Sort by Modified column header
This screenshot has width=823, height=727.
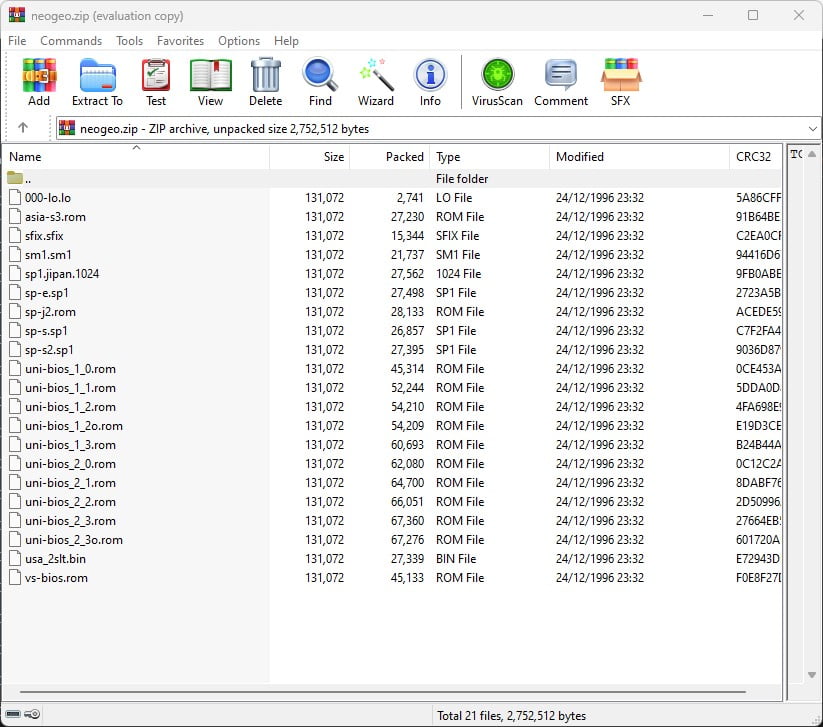[x=639, y=156]
